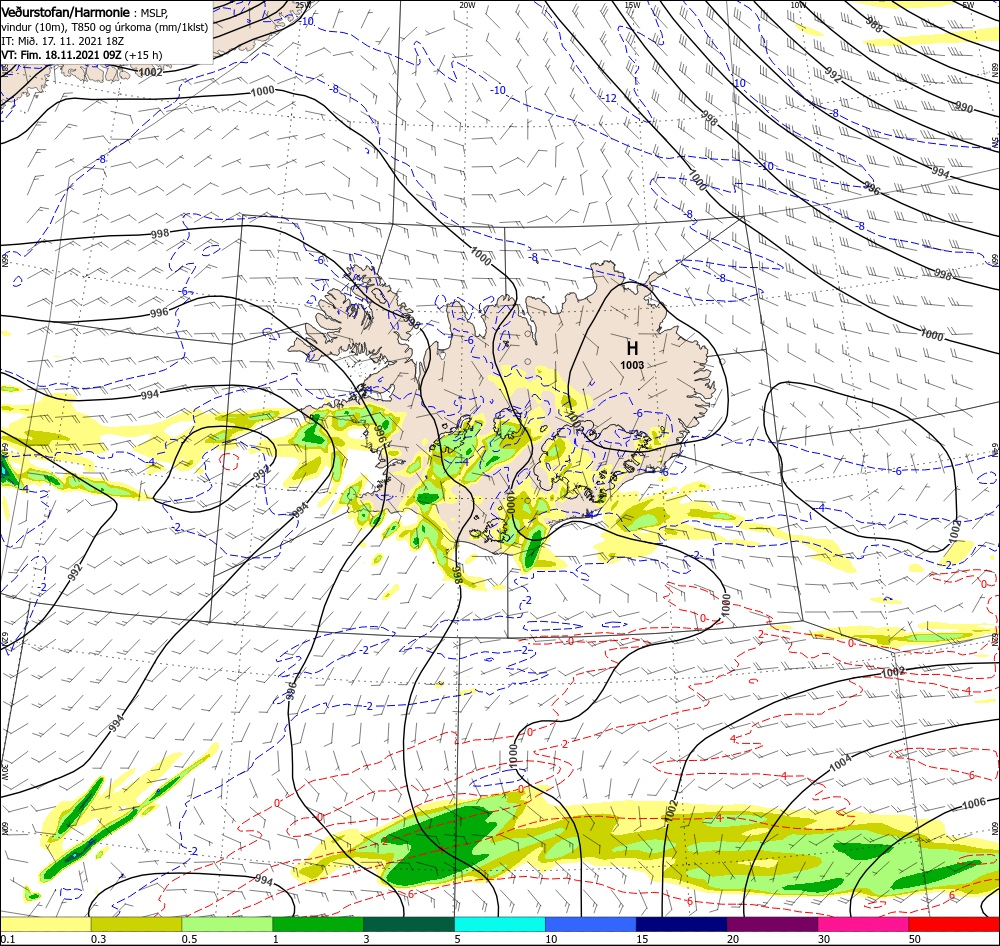Click the 'IT: Mið. 17. 11. 2021 18Z' line

(x=62, y=41)
